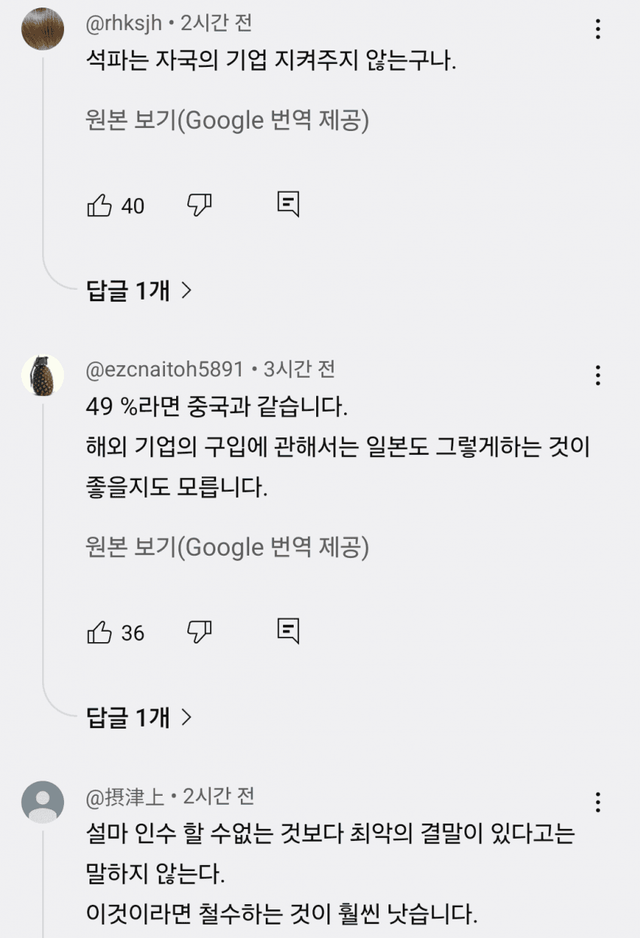This screenshot has height=938, width=640.
Task: Visit the @rhksjh channel username
Action: pos(125,22)
